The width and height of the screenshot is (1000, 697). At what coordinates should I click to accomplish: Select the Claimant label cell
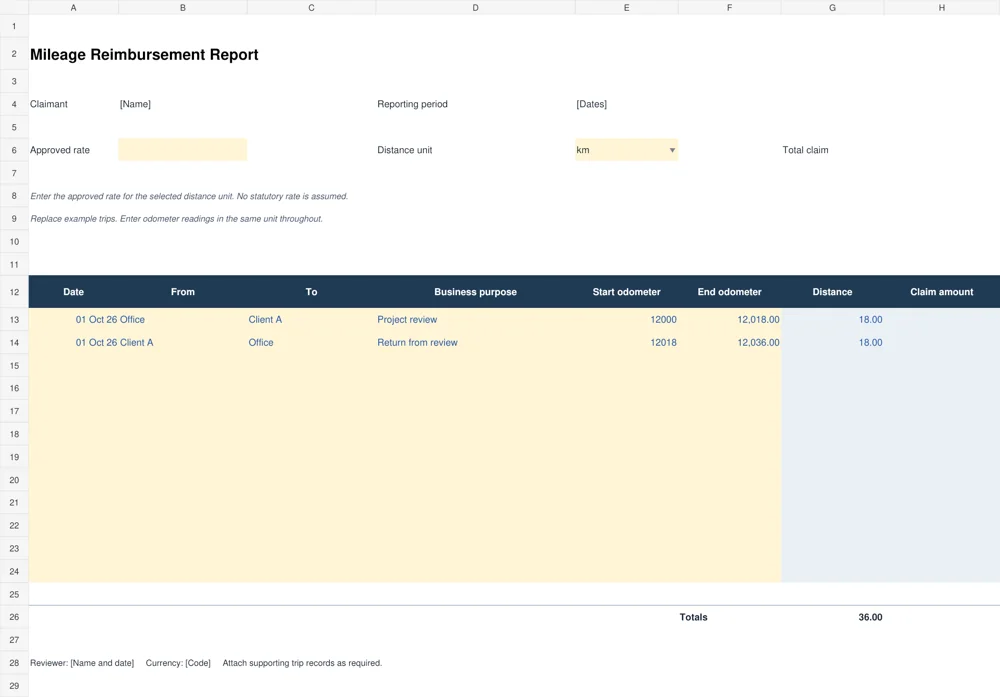click(48, 104)
